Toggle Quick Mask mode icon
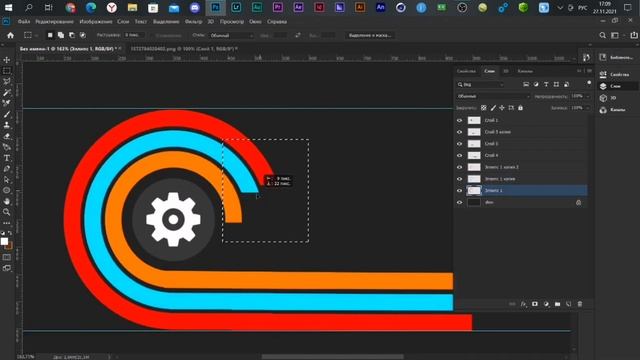Image resolution: width=640 pixels, height=360 pixels. pyautogui.click(x=7, y=258)
